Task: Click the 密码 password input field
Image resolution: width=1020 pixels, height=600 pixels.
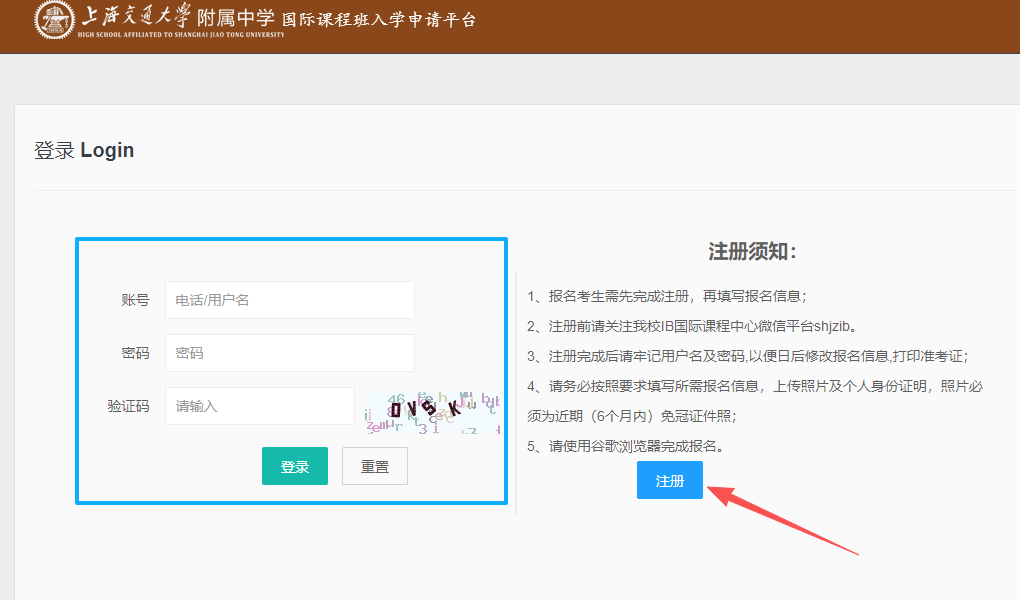Action: point(289,352)
